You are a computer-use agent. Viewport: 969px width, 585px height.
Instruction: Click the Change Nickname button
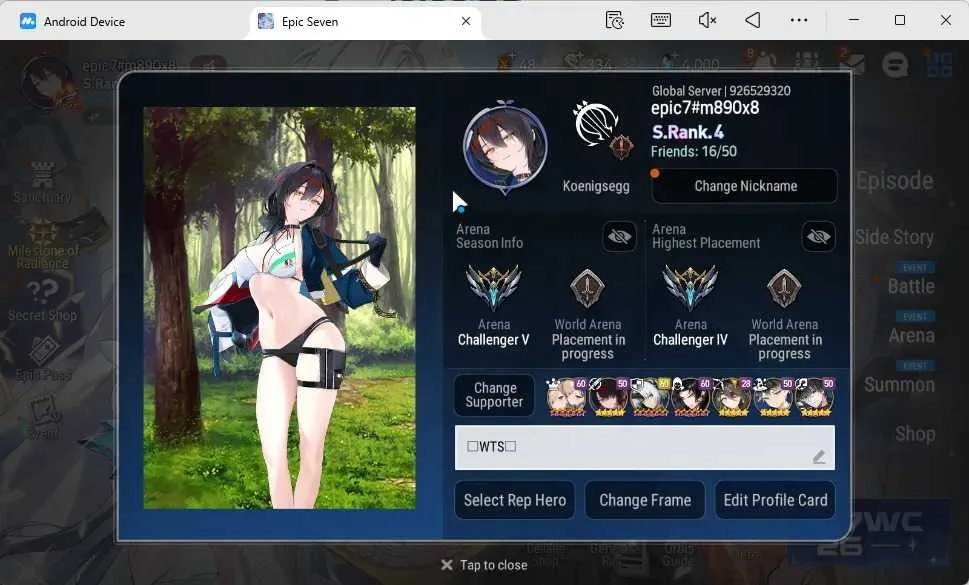click(745, 186)
